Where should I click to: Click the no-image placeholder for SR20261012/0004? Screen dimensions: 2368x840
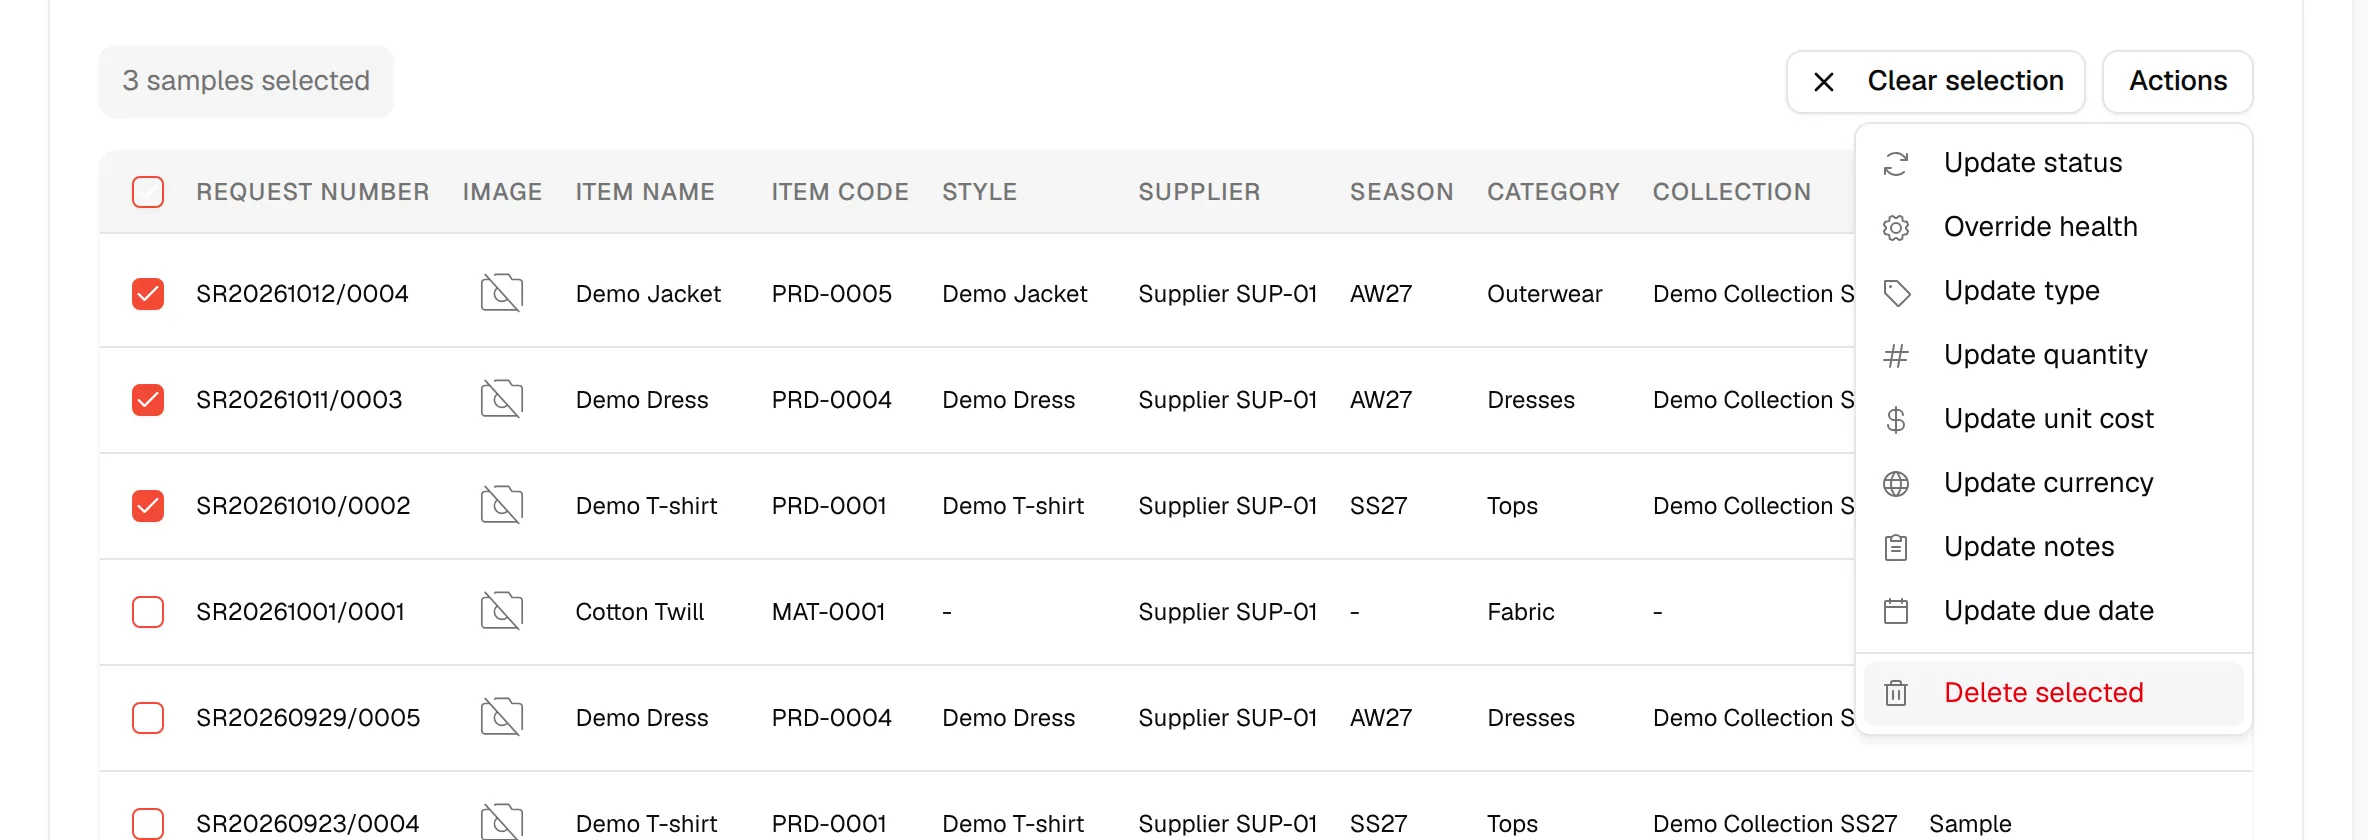point(502,293)
